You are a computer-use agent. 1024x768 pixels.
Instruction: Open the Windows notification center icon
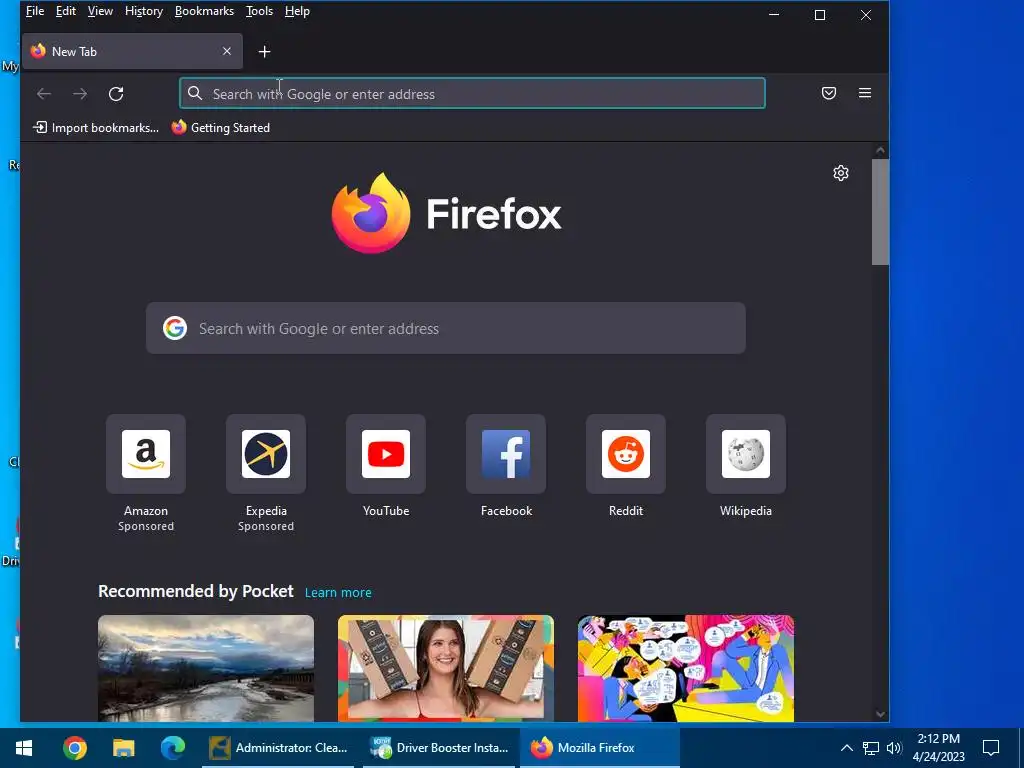tap(991, 748)
